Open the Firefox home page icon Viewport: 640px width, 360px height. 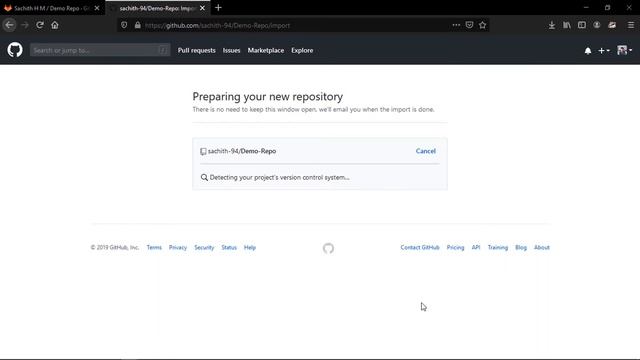[x=55, y=25]
